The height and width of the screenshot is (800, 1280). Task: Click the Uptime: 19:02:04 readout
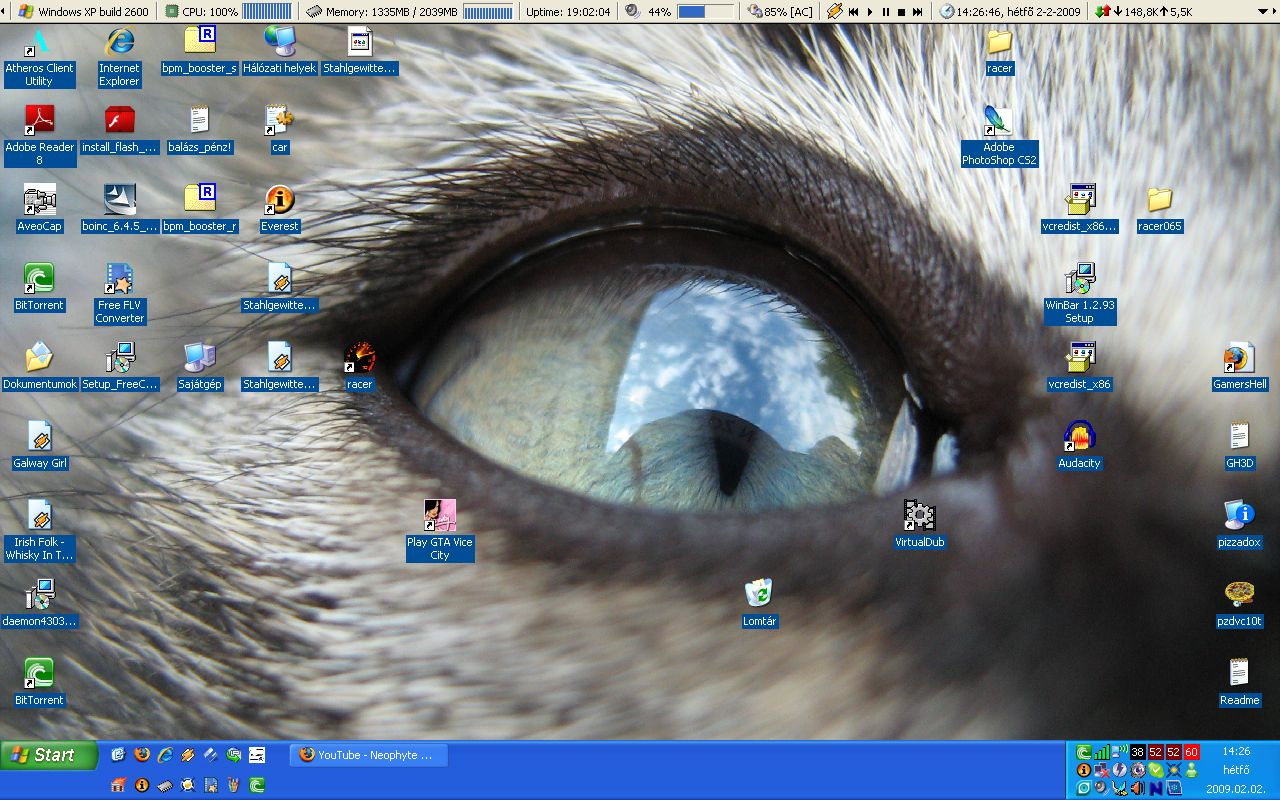[568, 12]
